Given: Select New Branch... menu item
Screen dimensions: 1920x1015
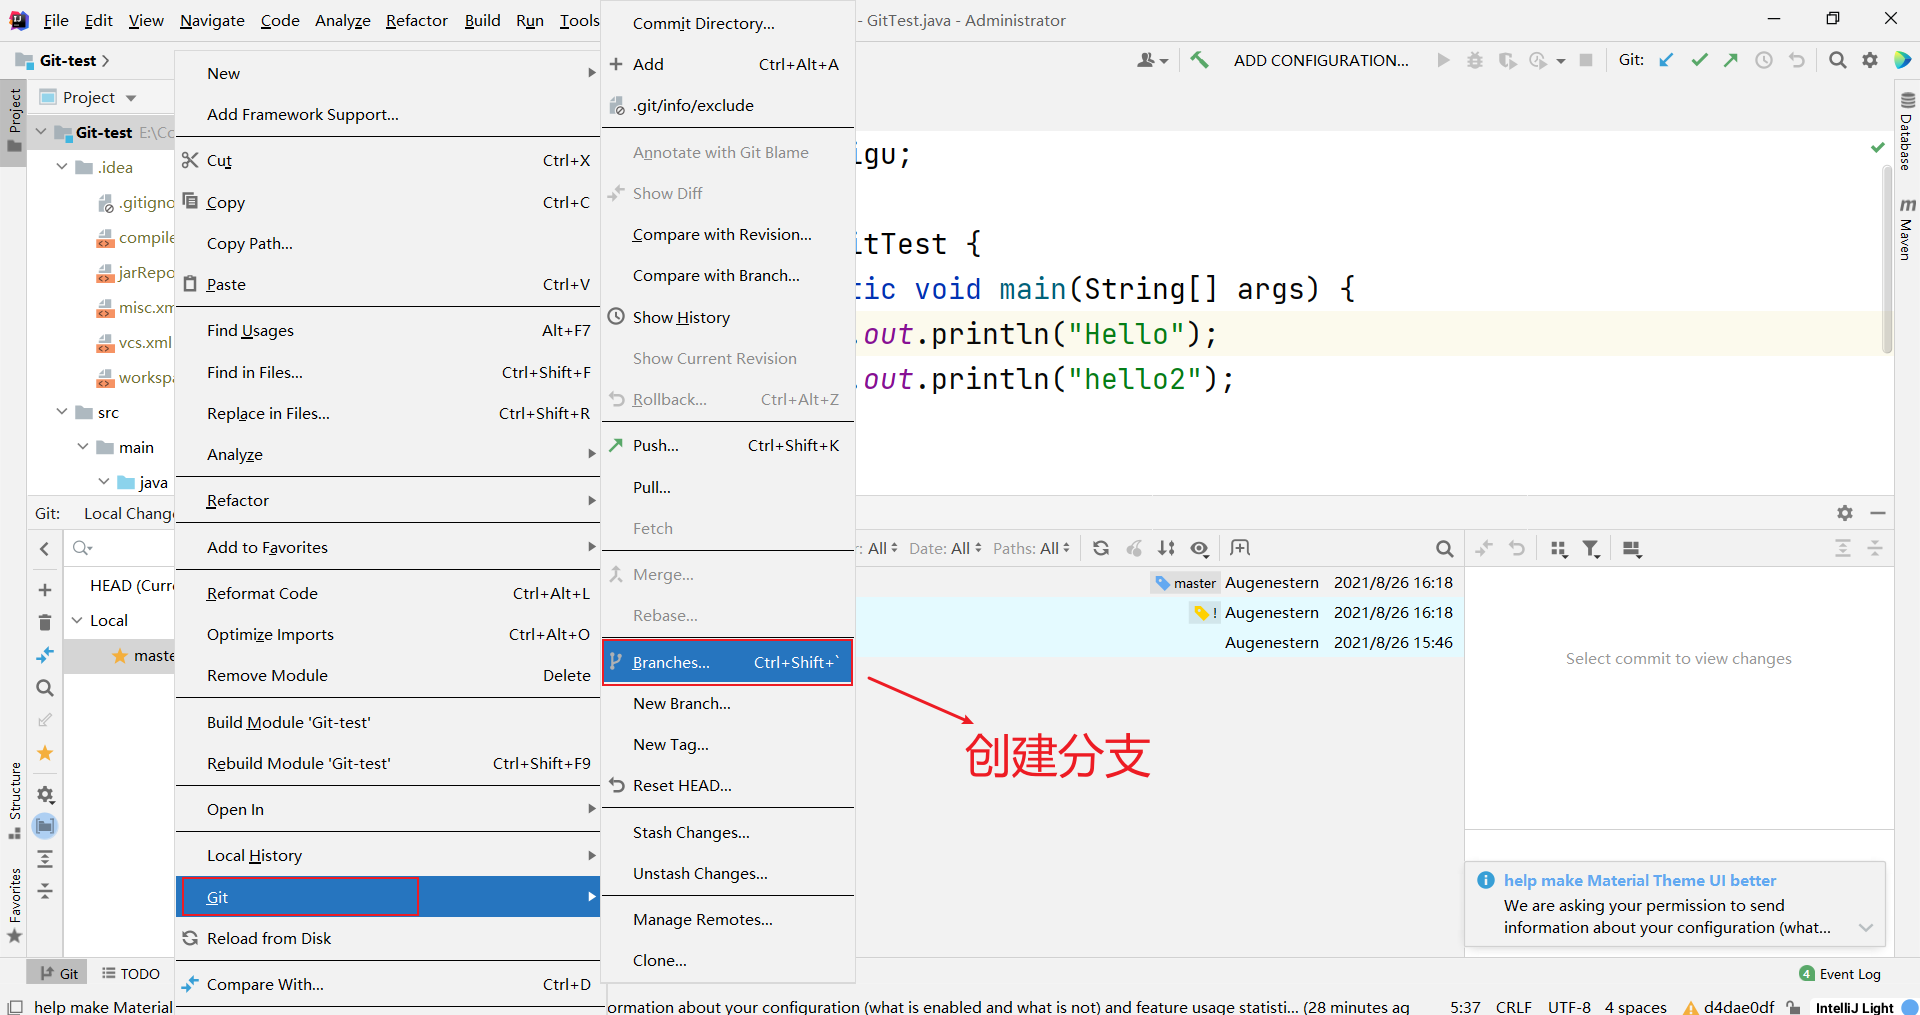Looking at the screenshot, I should point(727,703).
